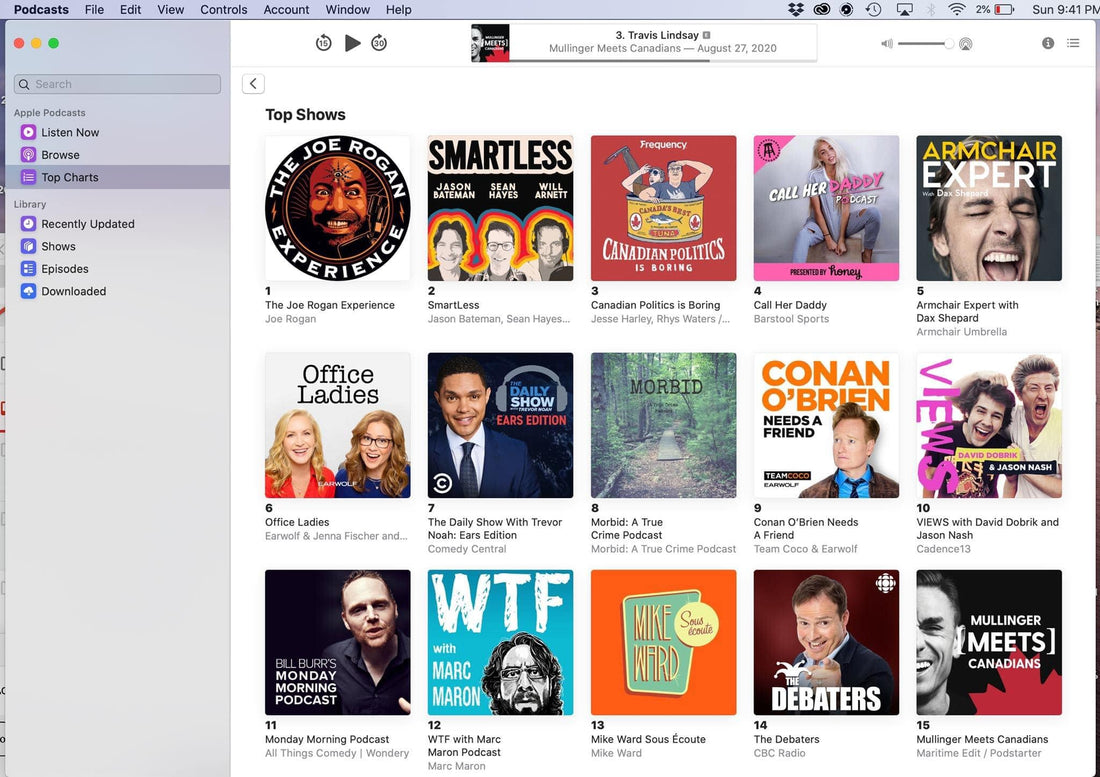The height and width of the screenshot is (777, 1100).
Task: Go back using the chevron button
Action: tap(253, 84)
